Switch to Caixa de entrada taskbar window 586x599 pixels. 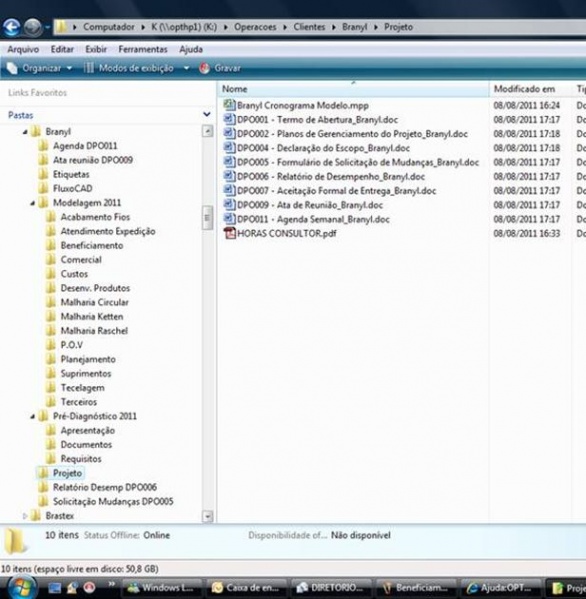pos(246,588)
